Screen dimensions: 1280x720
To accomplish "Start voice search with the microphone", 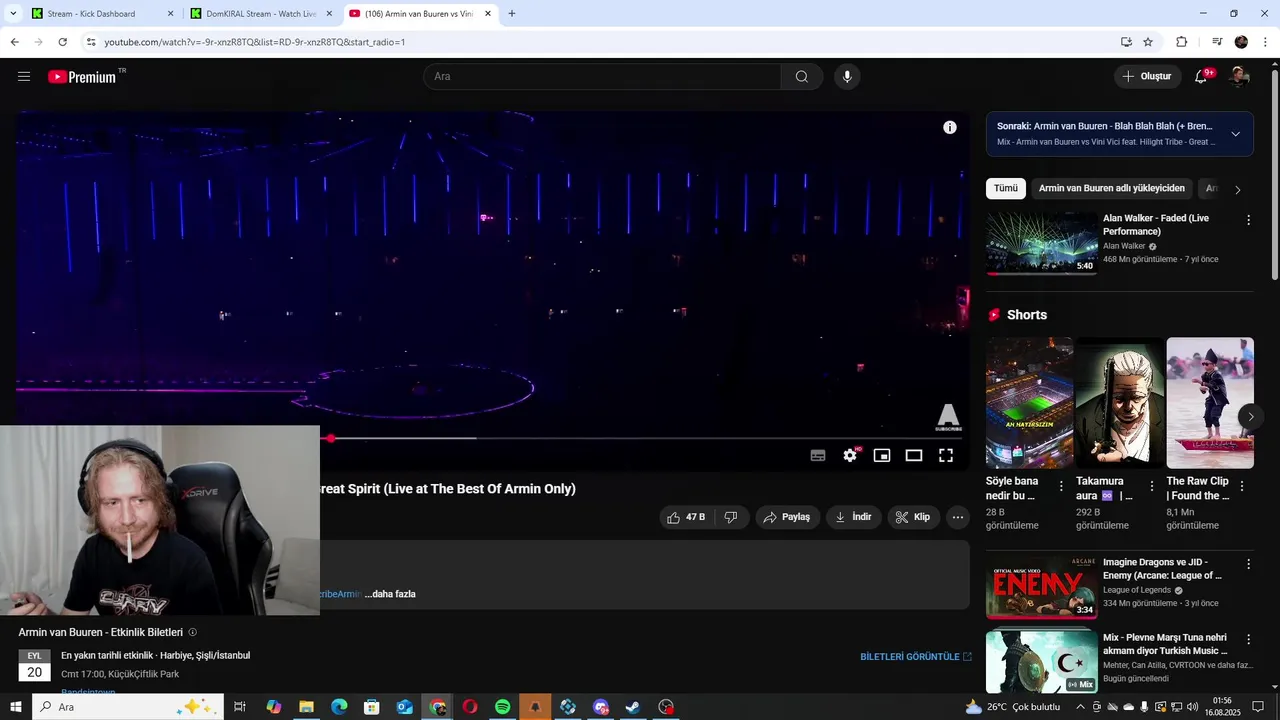I will pos(847,77).
